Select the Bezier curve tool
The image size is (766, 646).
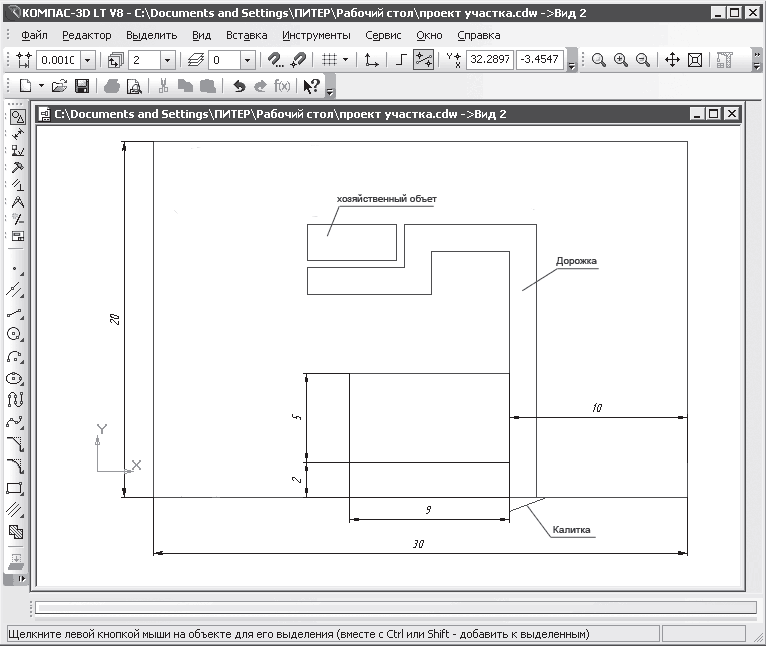click(16, 422)
